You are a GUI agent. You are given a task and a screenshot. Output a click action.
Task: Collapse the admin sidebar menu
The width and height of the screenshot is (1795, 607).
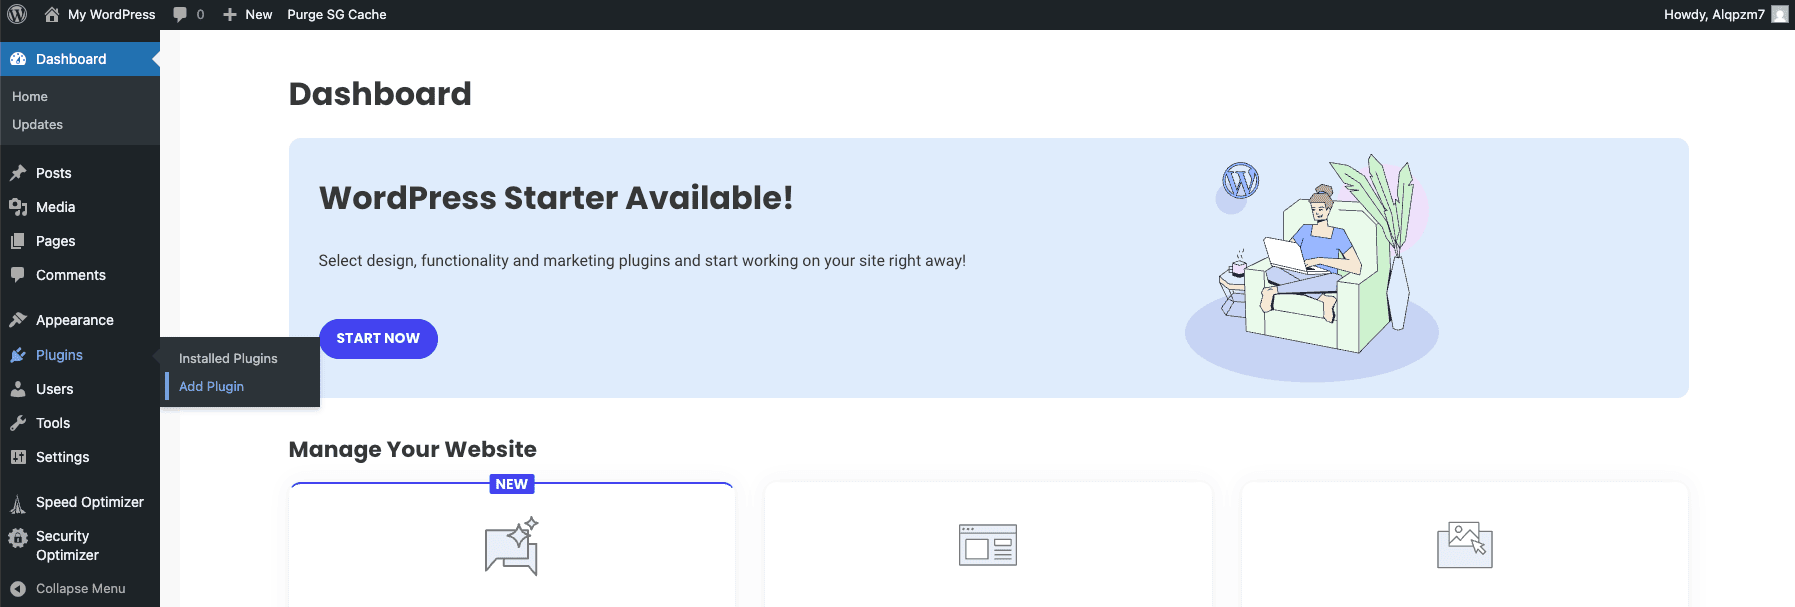click(80, 589)
